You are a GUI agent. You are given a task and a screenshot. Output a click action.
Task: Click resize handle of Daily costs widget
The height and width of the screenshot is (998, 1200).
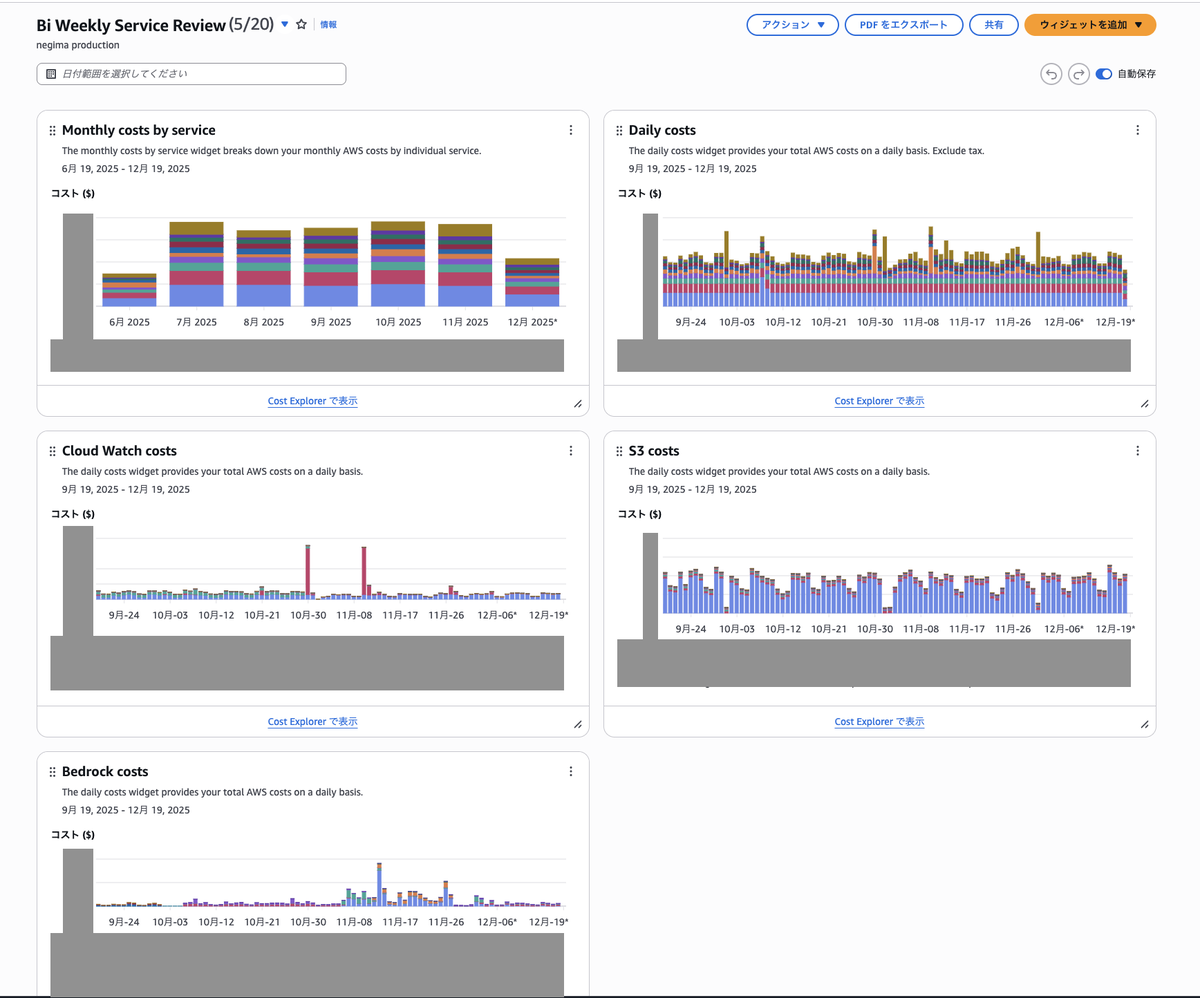coord(1145,404)
